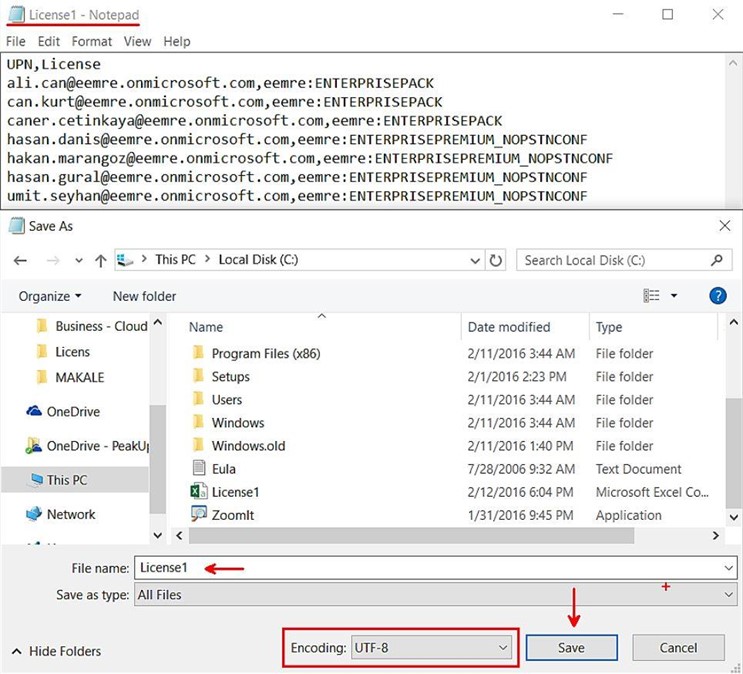The width and height of the screenshot is (743, 674).
Task: Click the Save button
Action: [x=571, y=648]
